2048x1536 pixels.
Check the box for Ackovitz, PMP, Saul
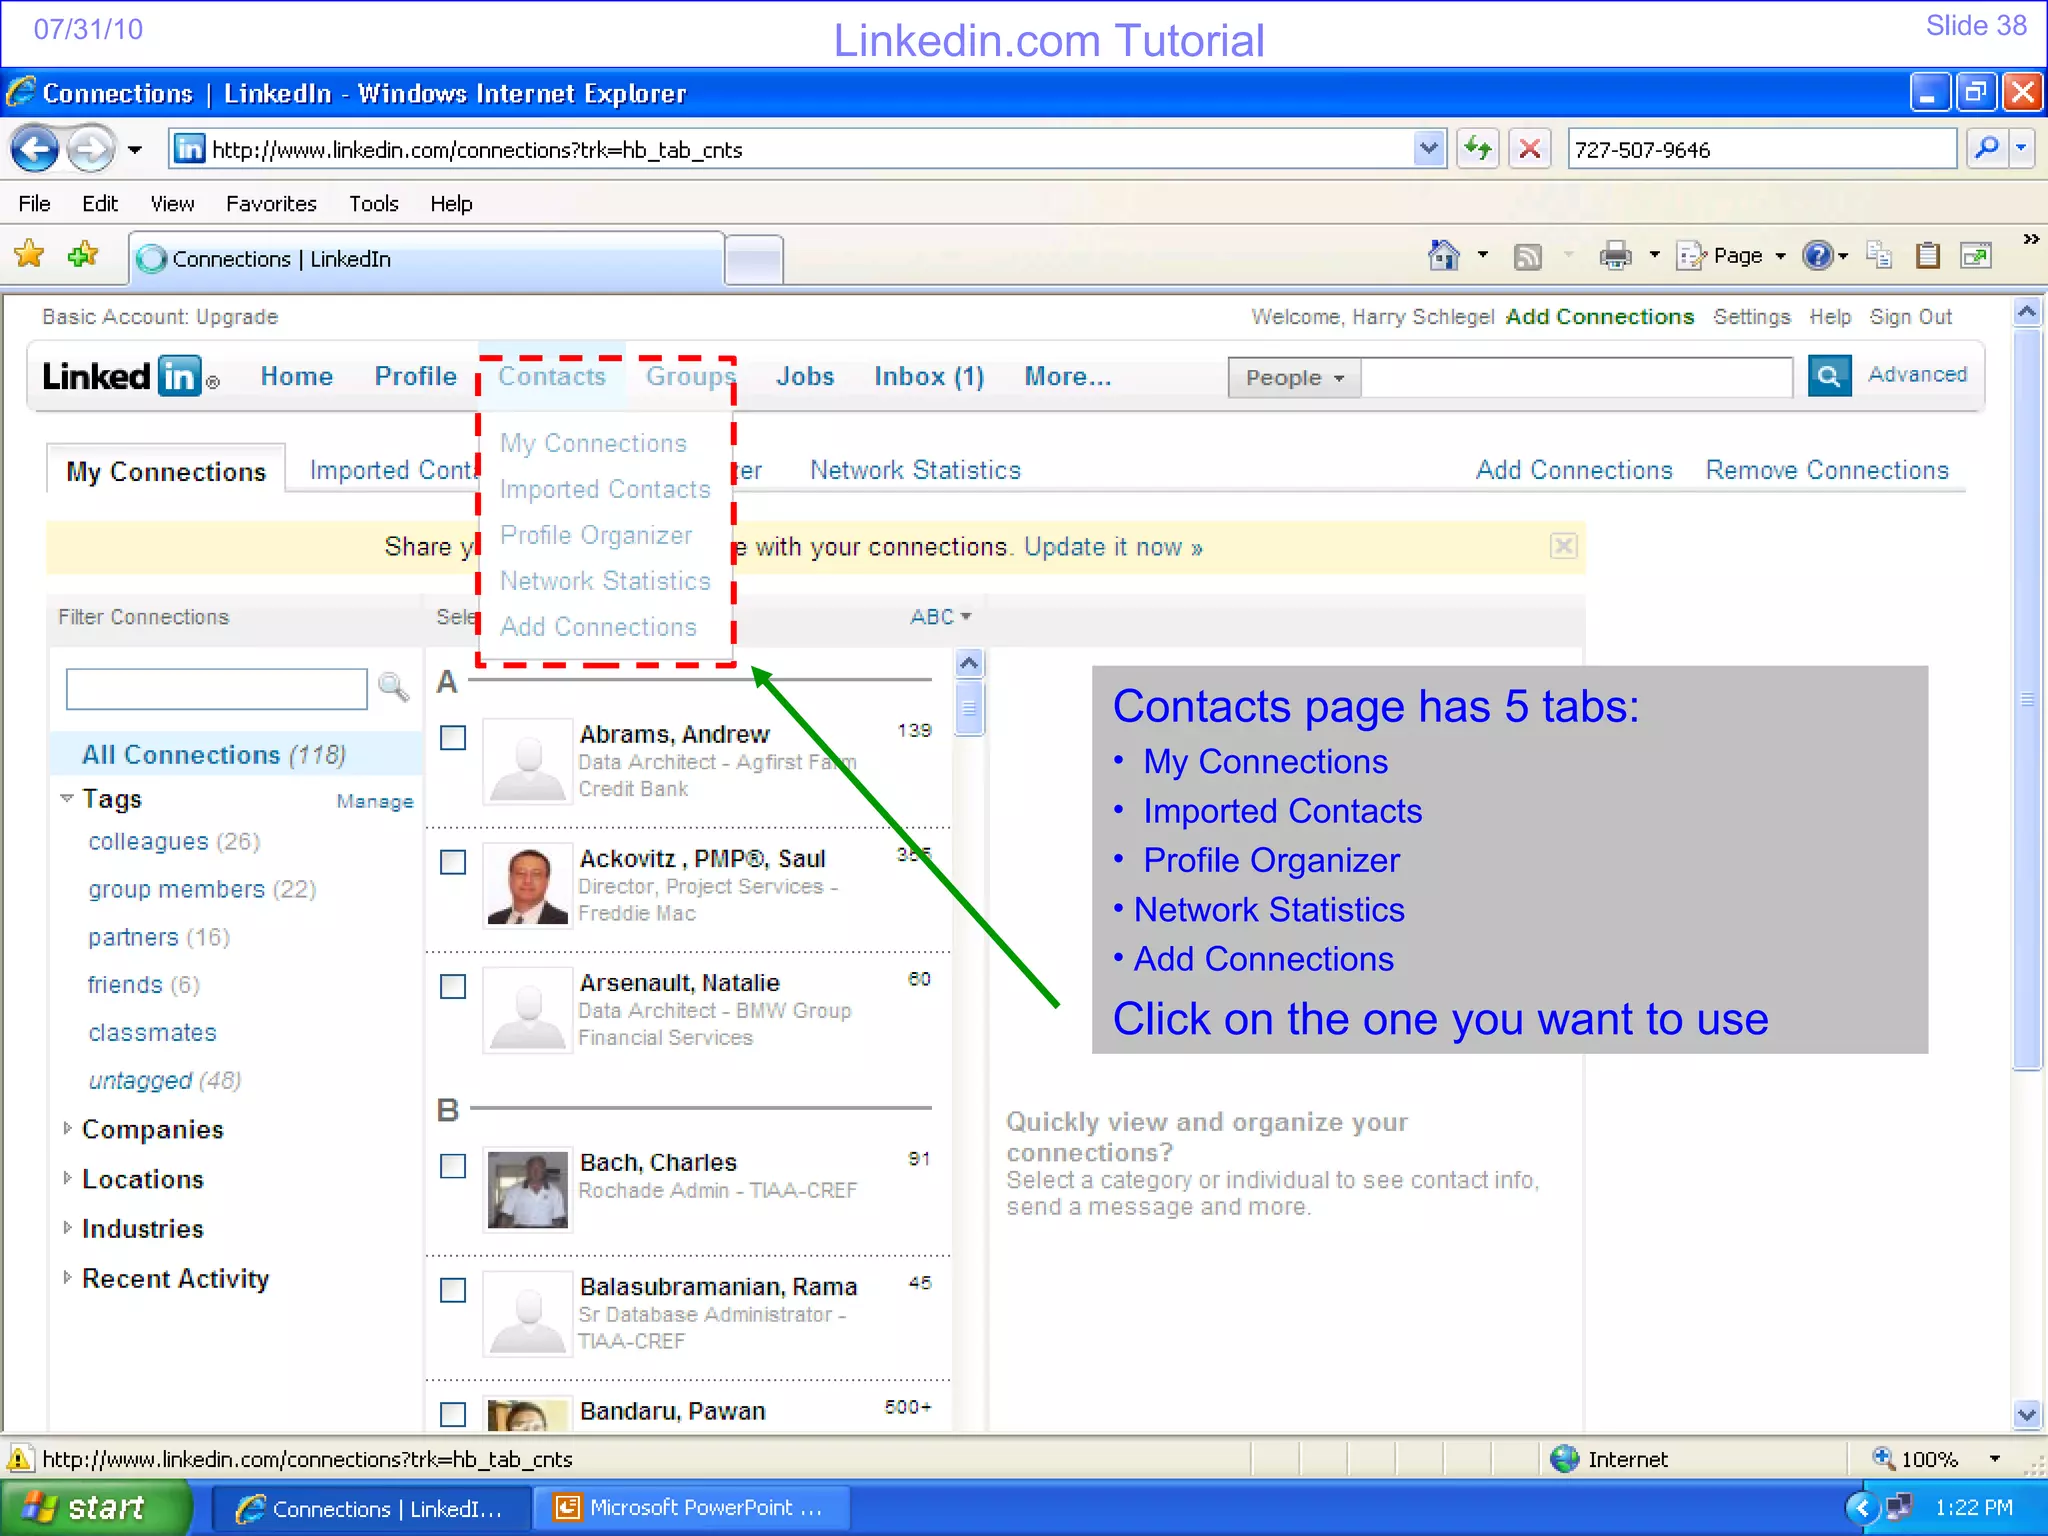(453, 862)
